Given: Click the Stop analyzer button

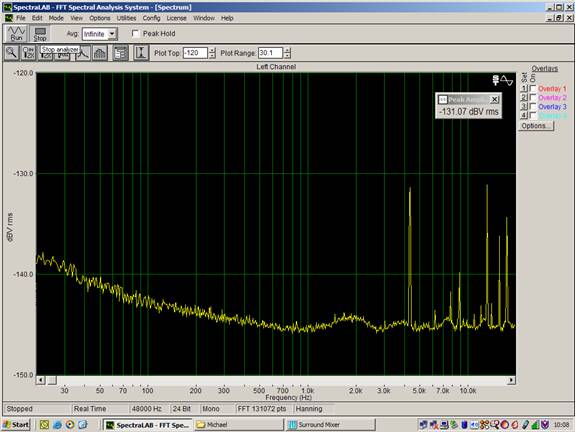Looking at the screenshot, I should click(x=40, y=33).
